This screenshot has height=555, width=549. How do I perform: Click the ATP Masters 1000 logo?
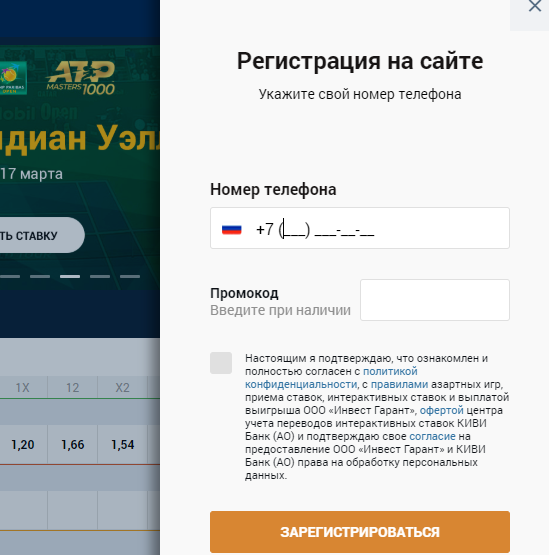[81, 78]
